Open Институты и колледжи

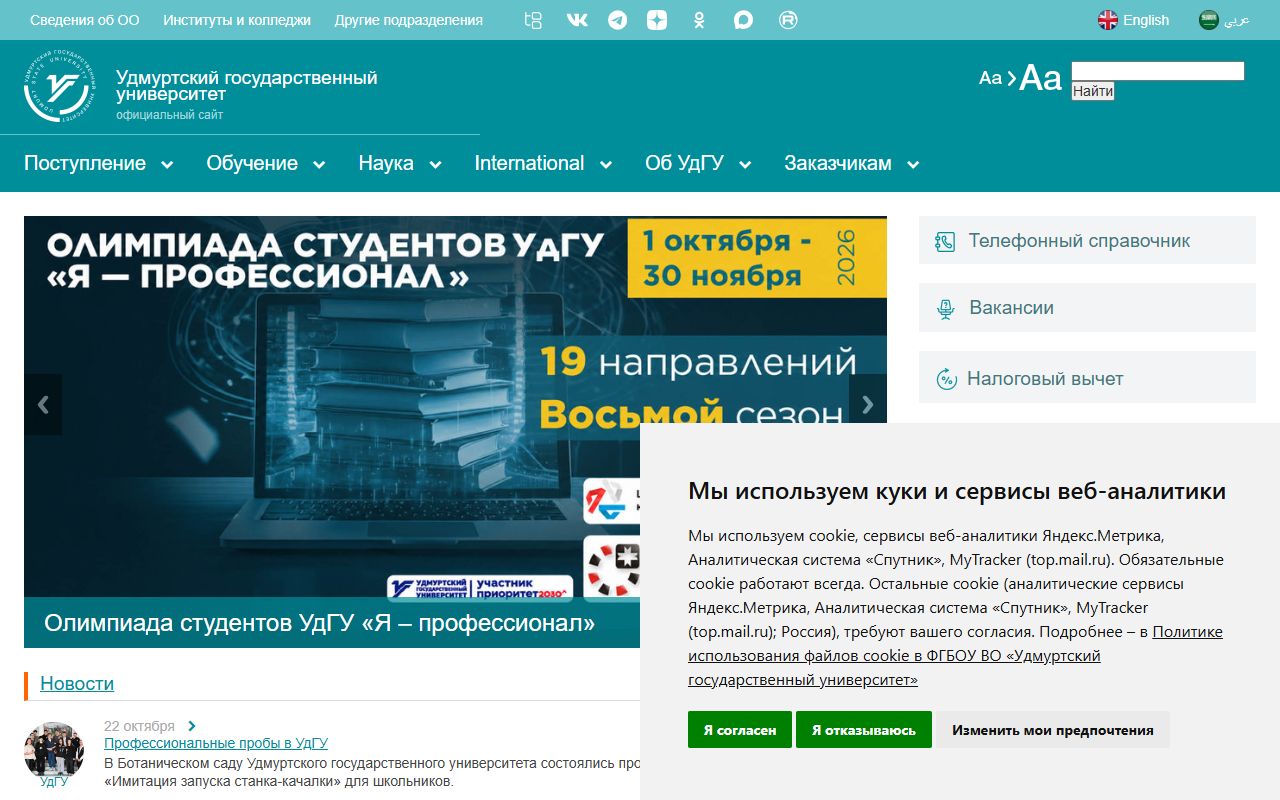point(237,20)
